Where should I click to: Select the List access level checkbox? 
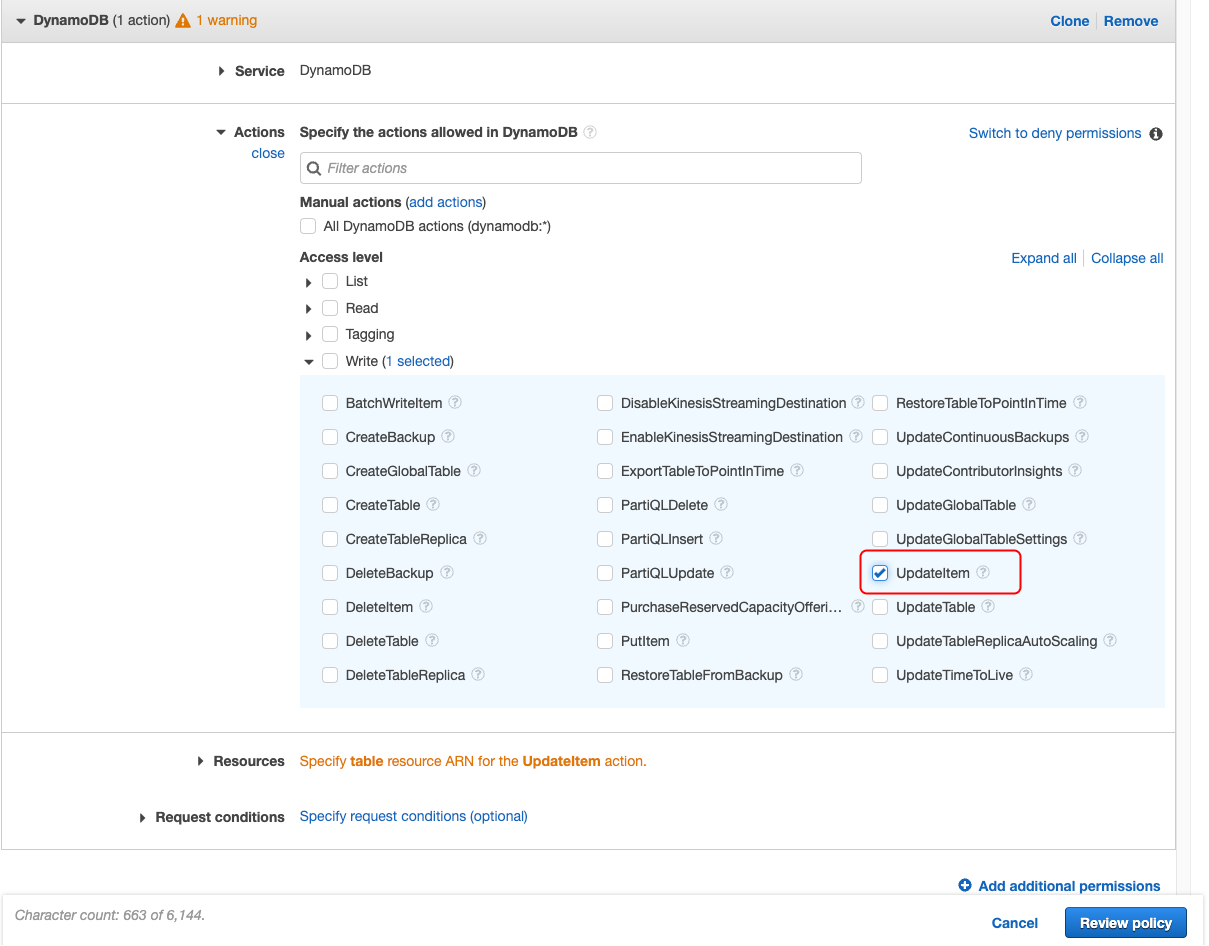tap(330, 282)
